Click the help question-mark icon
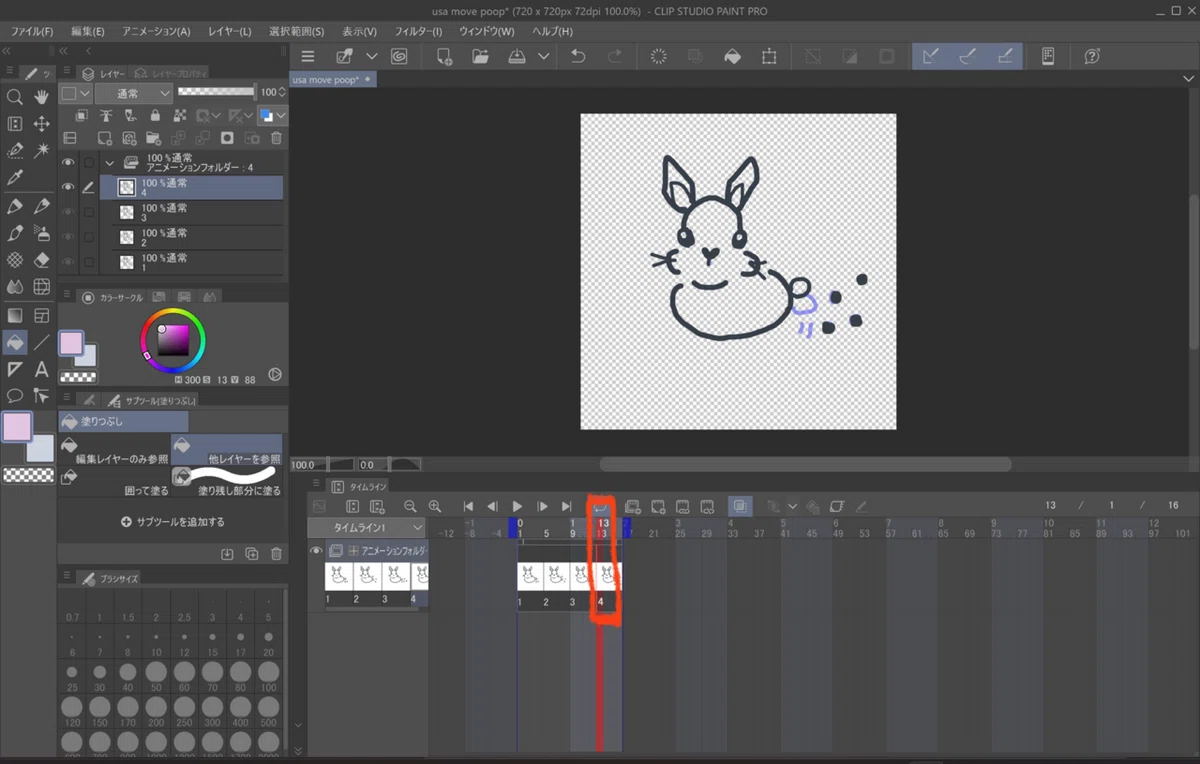 (x=1093, y=57)
